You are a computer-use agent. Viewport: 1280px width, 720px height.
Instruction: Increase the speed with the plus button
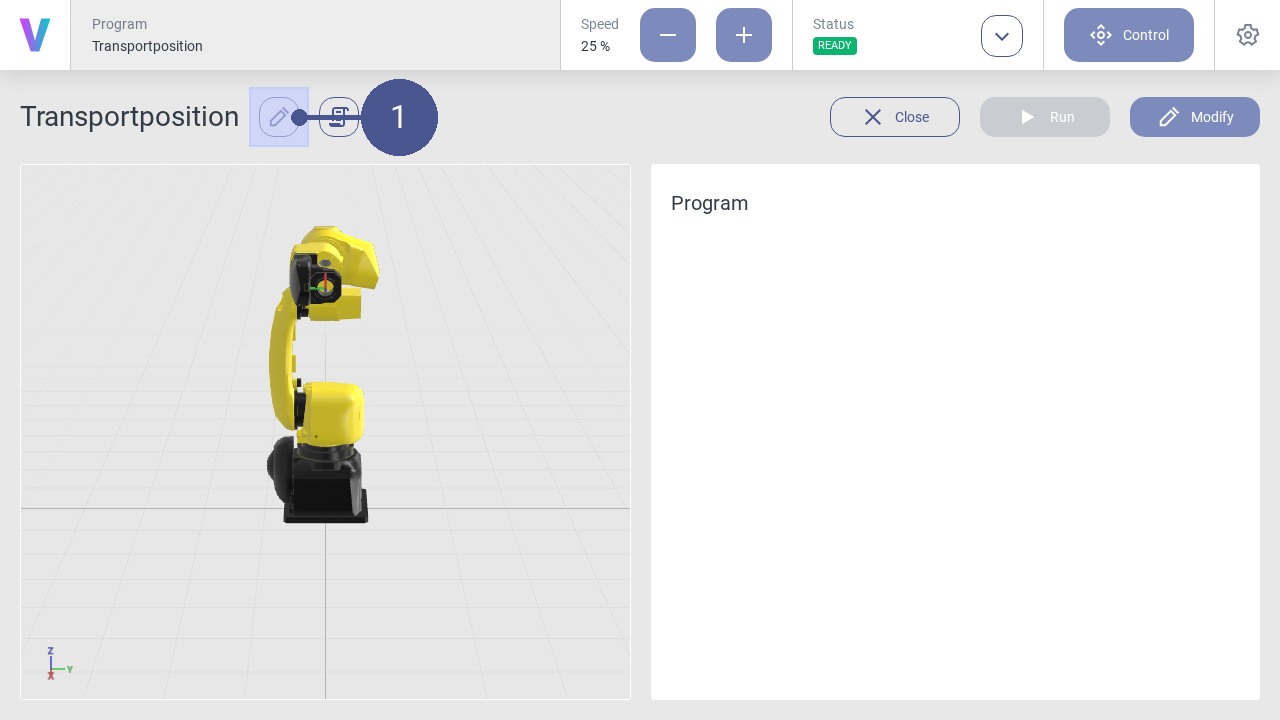pyautogui.click(x=744, y=35)
